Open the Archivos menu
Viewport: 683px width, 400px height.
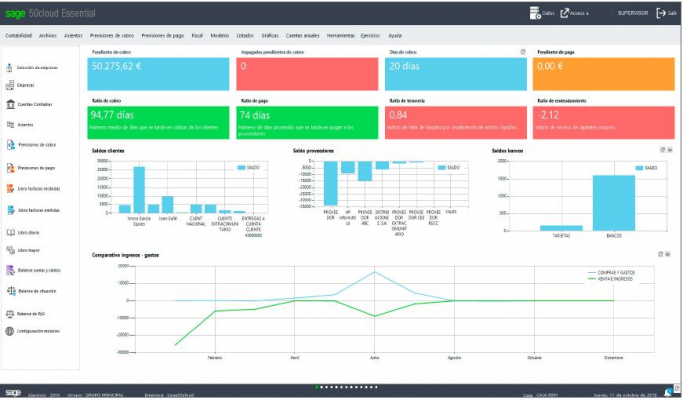point(48,36)
